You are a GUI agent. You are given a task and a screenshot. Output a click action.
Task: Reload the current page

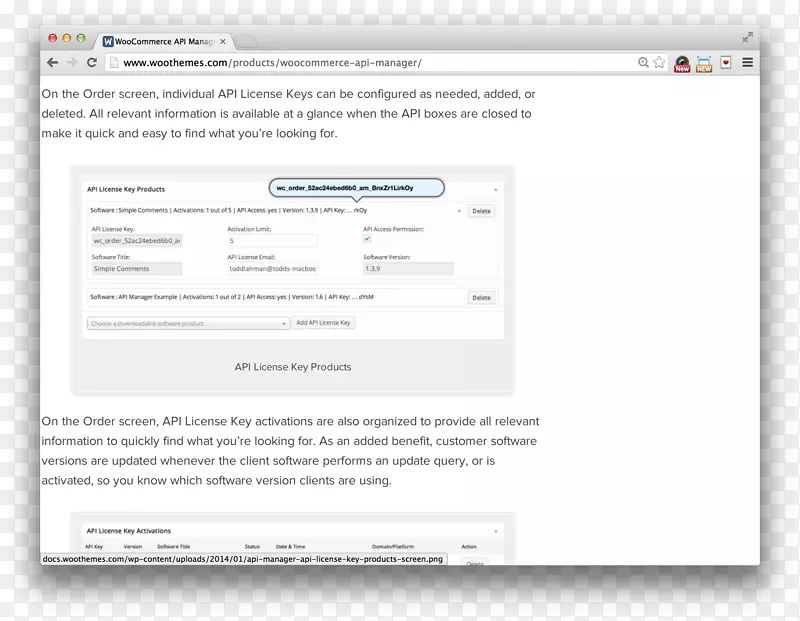[92, 63]
